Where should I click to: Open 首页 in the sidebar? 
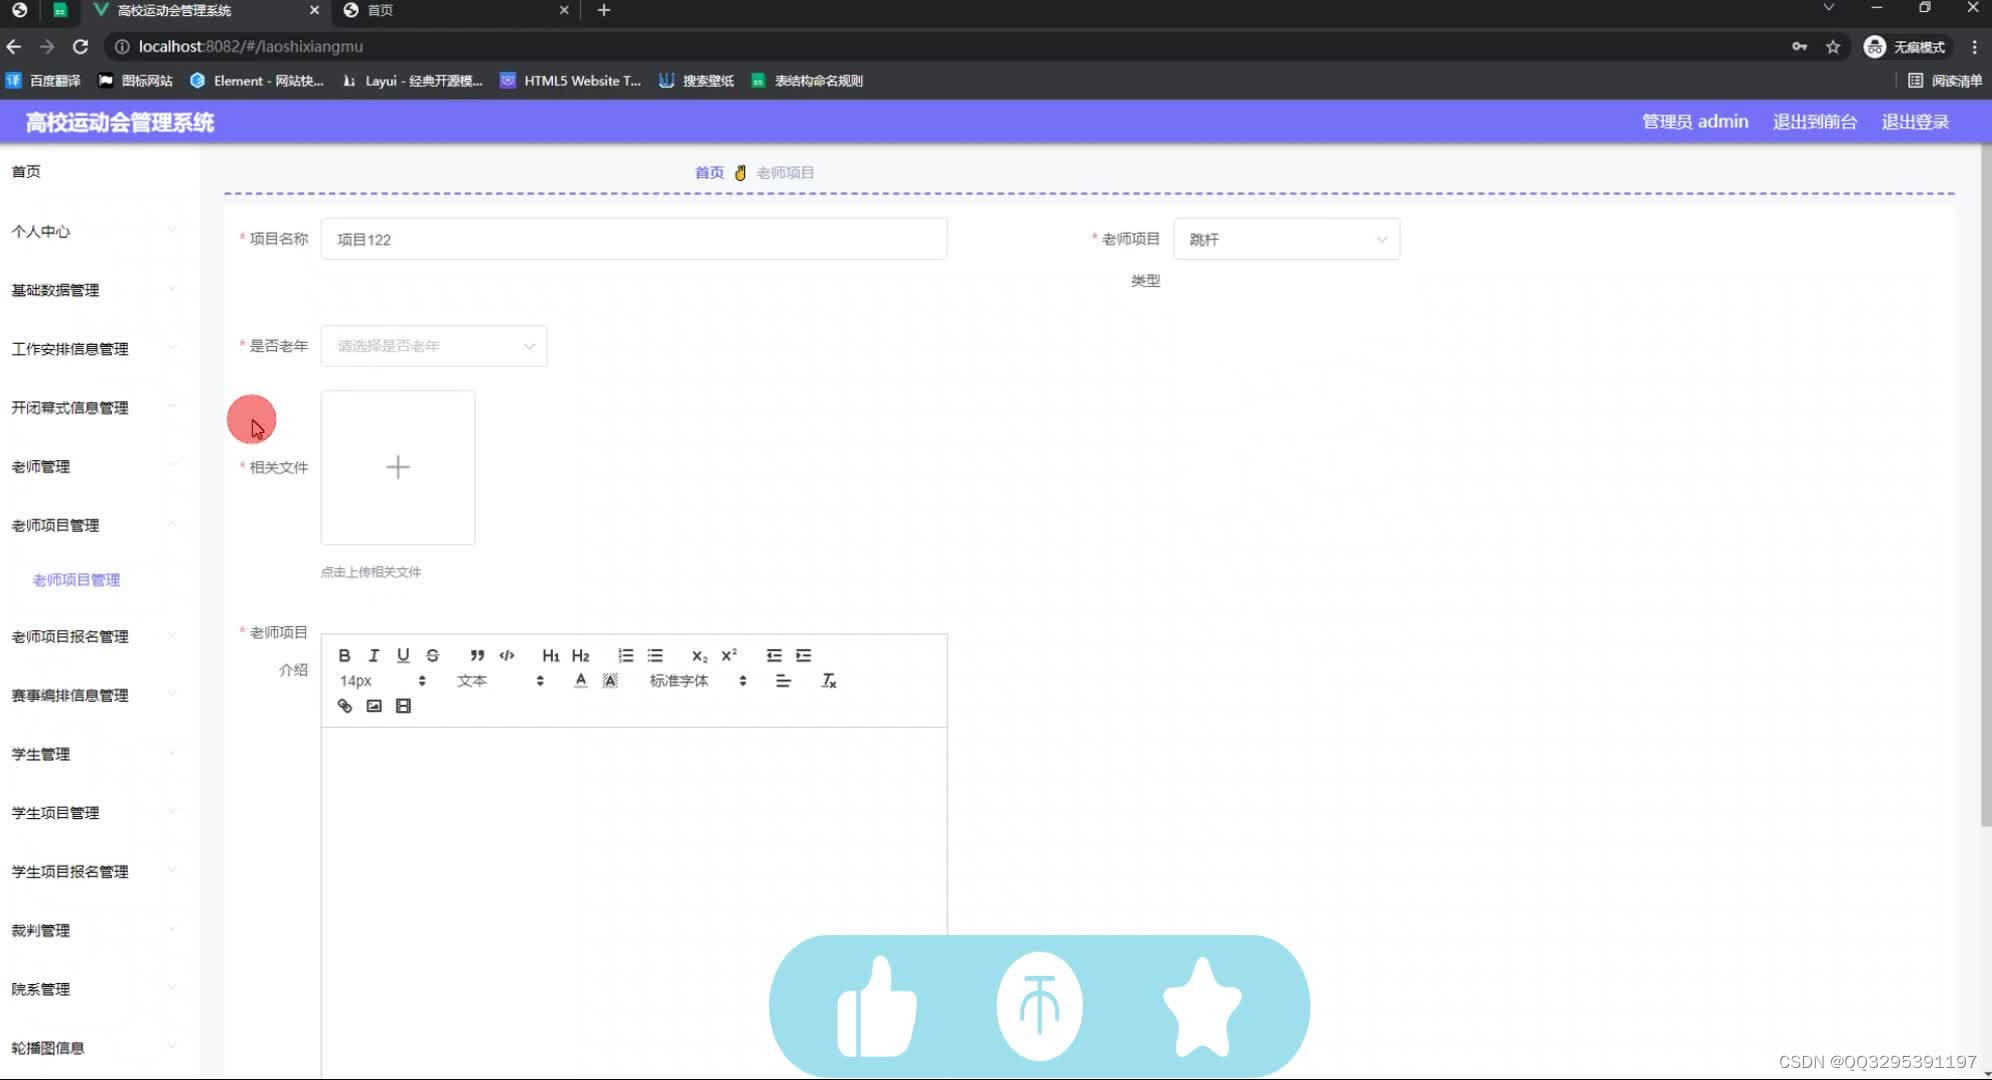tap(26, 171)
